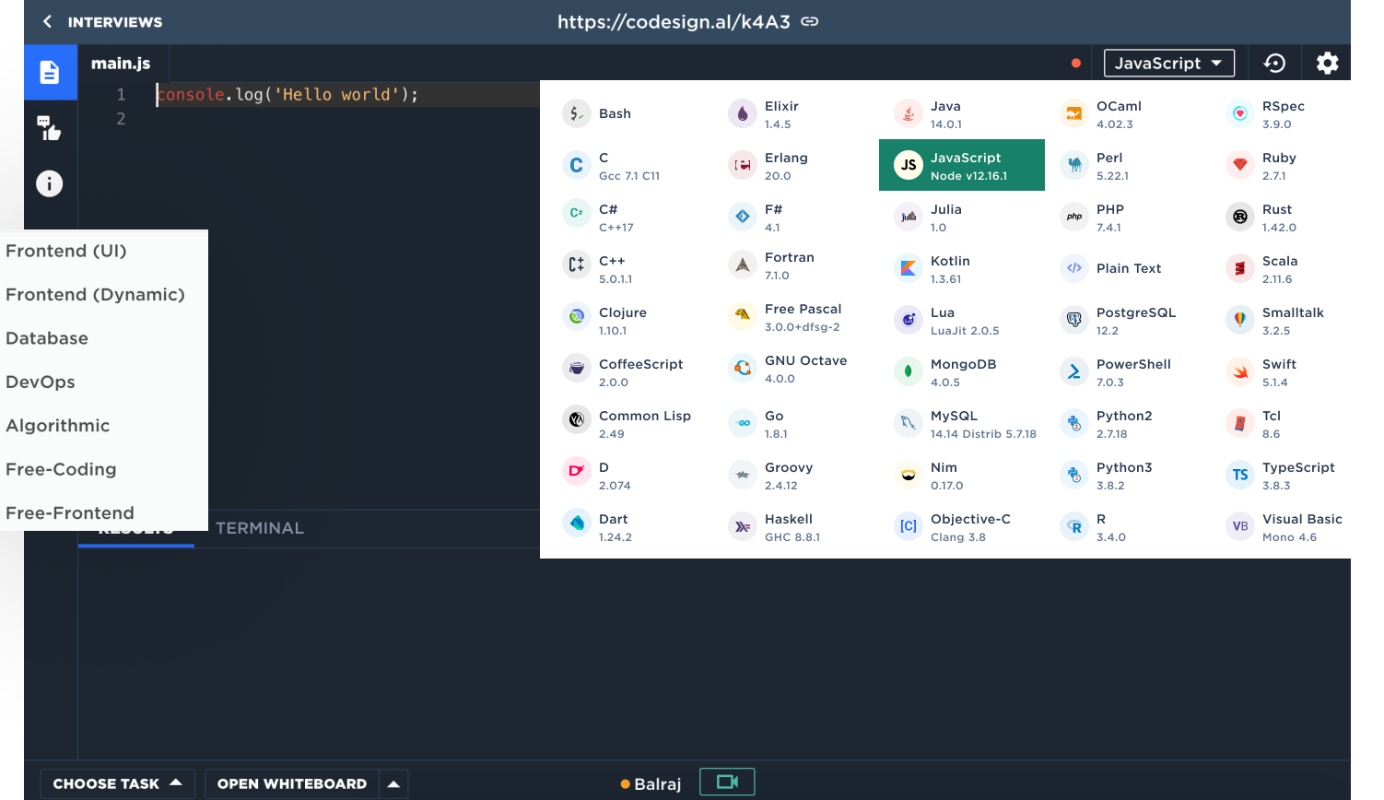Open the file document sidebar icon
This screenshot has width=1384, height=800.
tap(50, 73)
